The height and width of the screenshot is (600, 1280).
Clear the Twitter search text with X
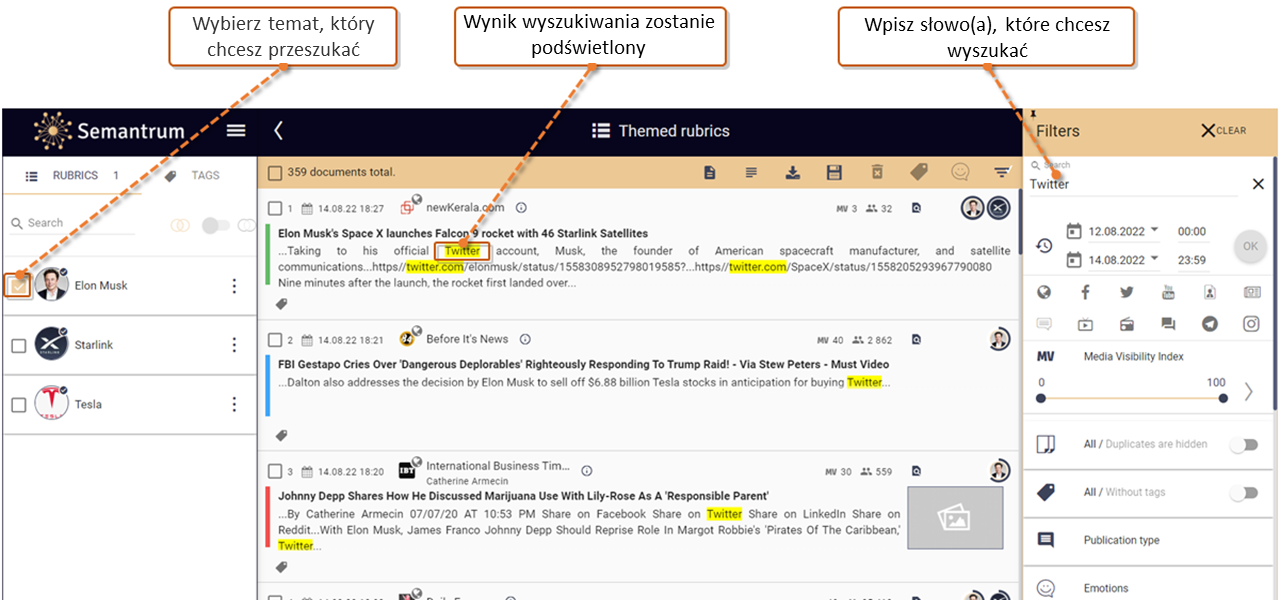(x=1258, y=184)
